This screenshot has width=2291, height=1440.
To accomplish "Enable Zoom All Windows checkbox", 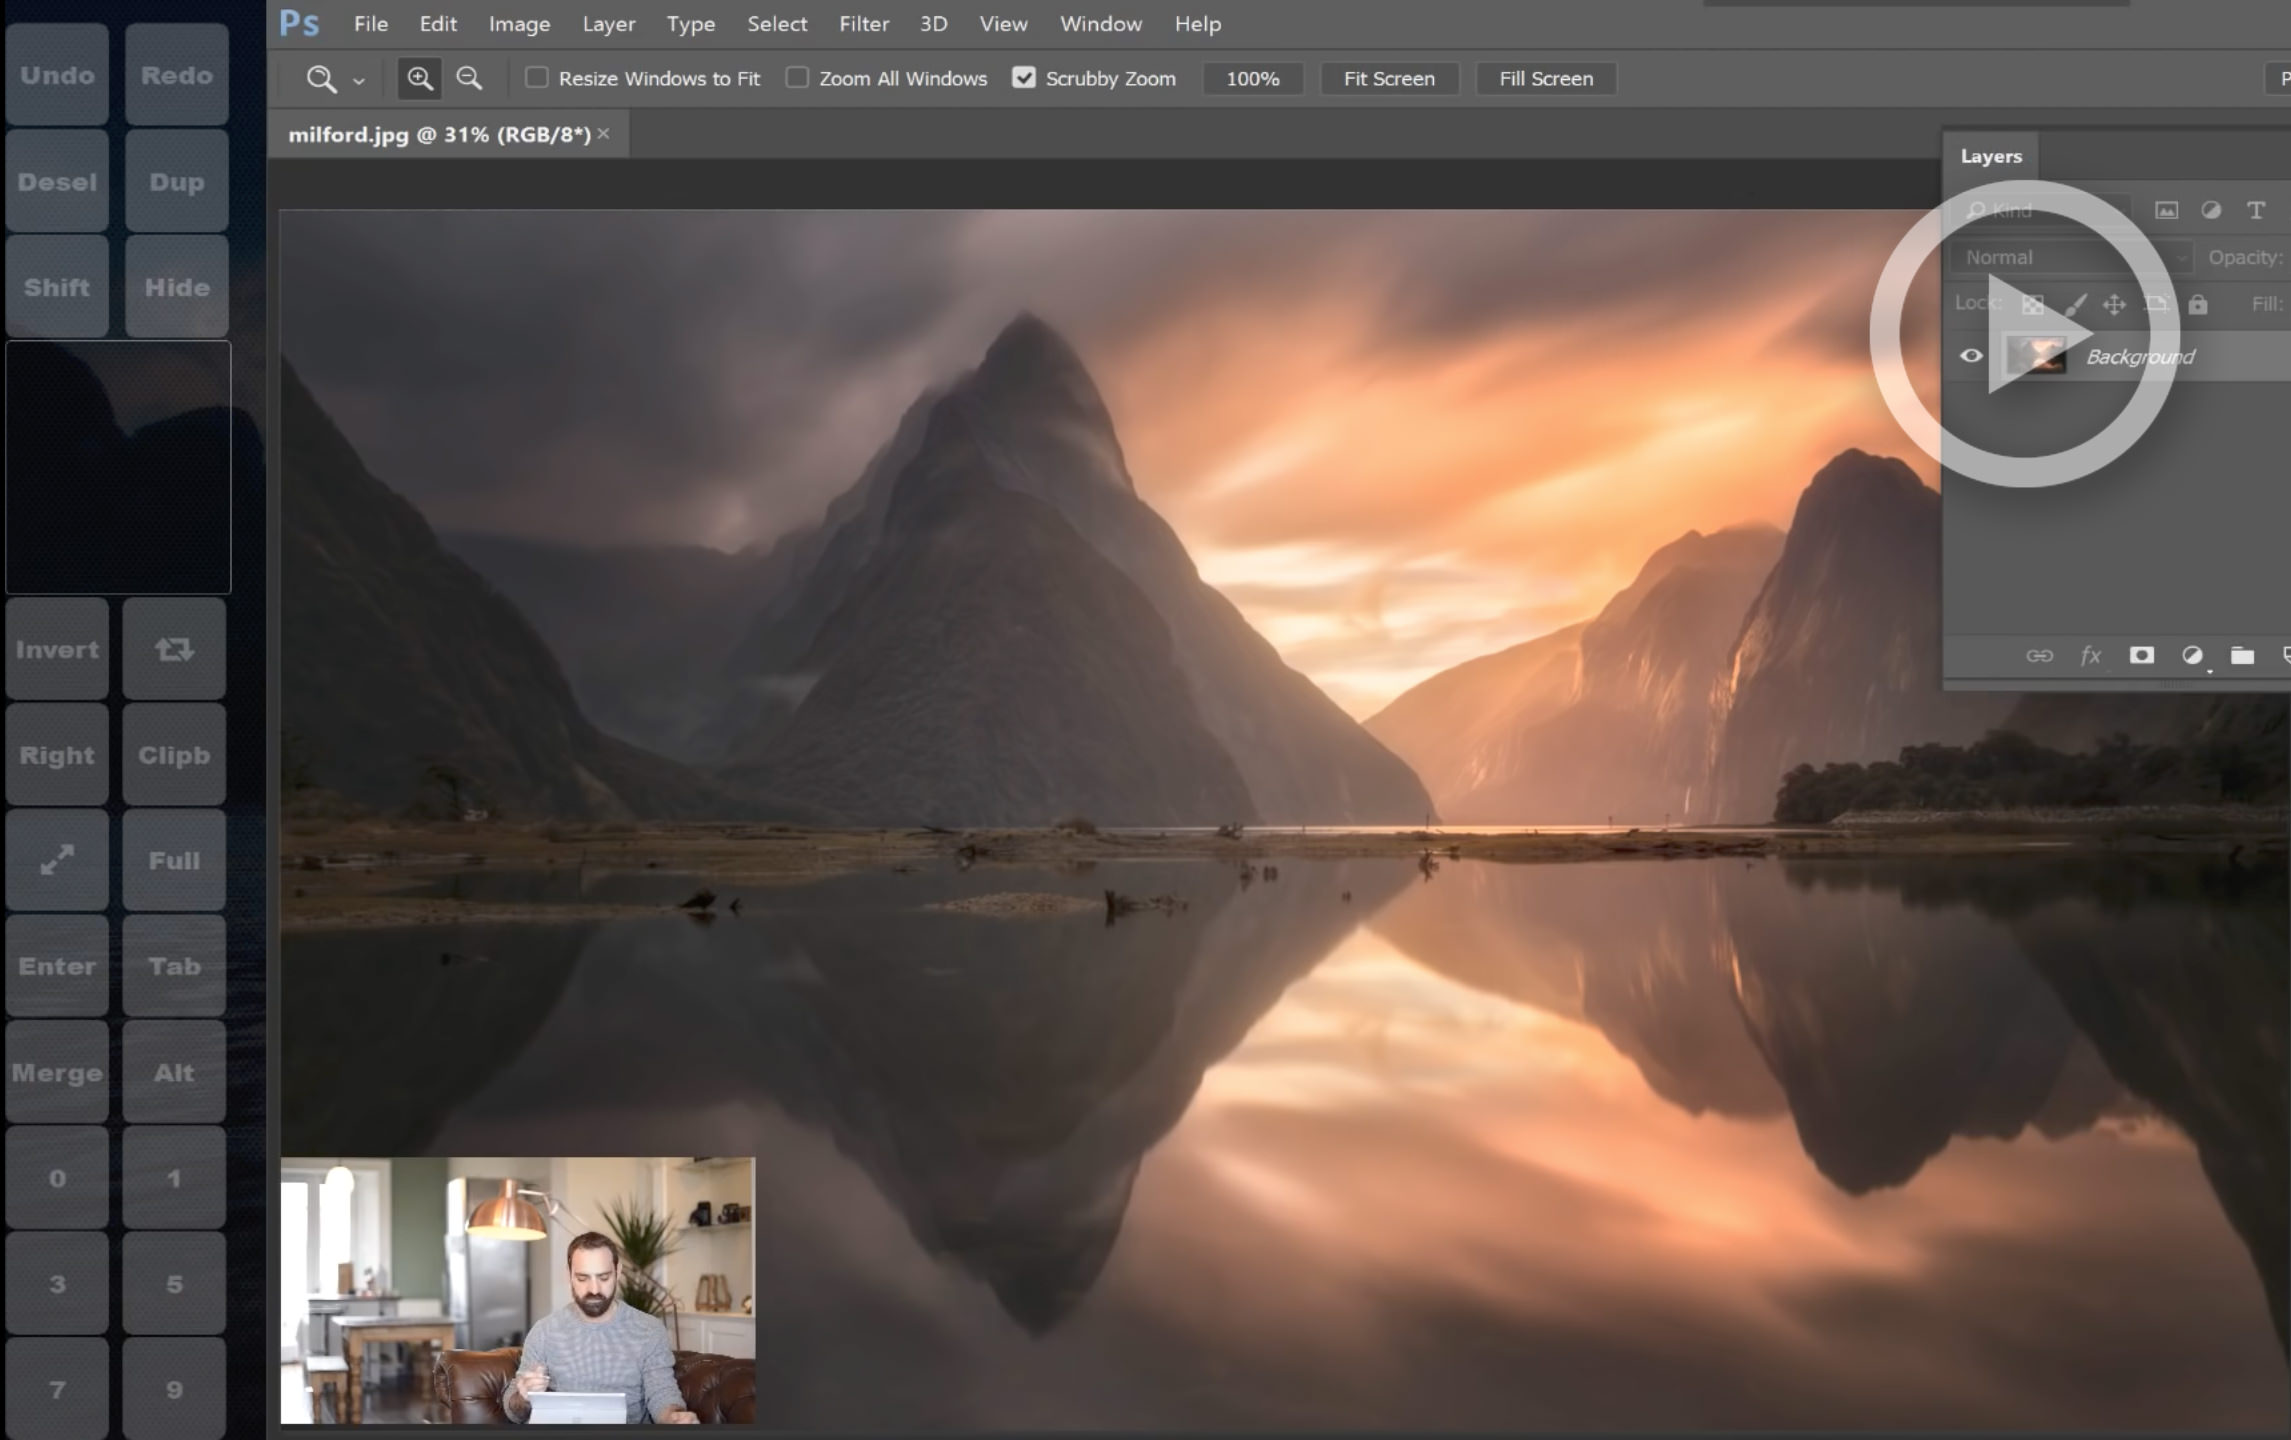I will [797, 77].
